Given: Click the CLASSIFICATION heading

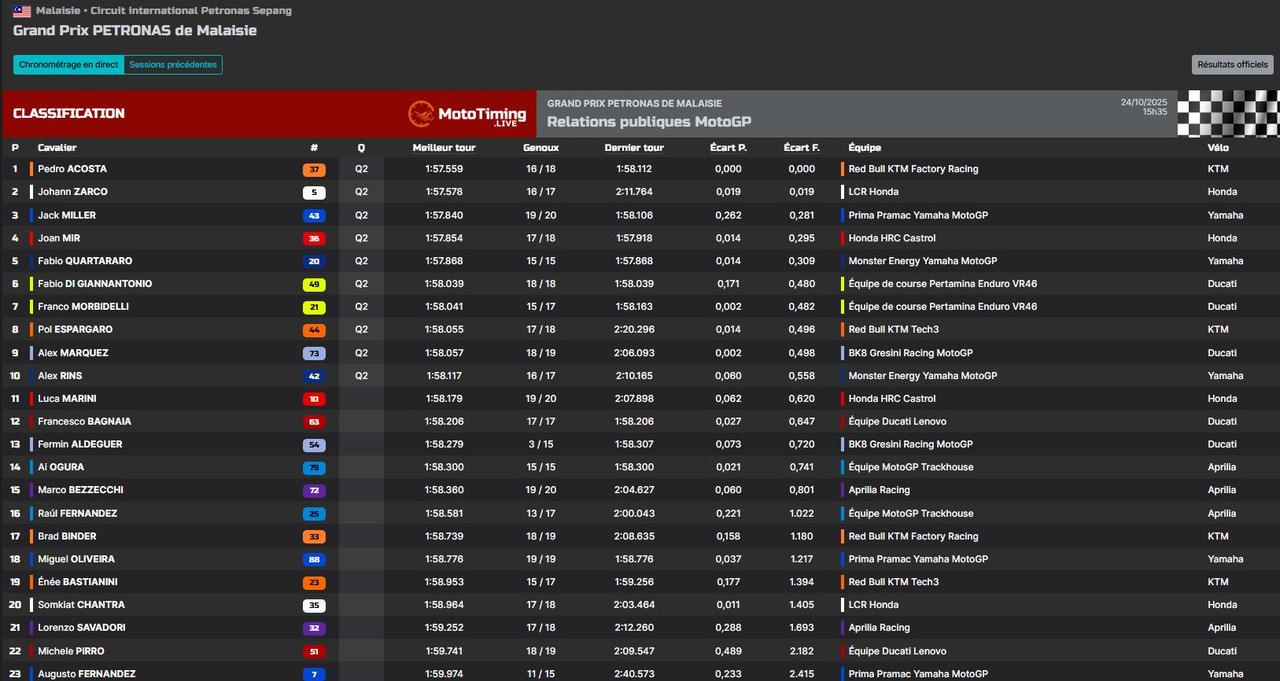Looking at the screenshot, I should [x=69, y=114].
